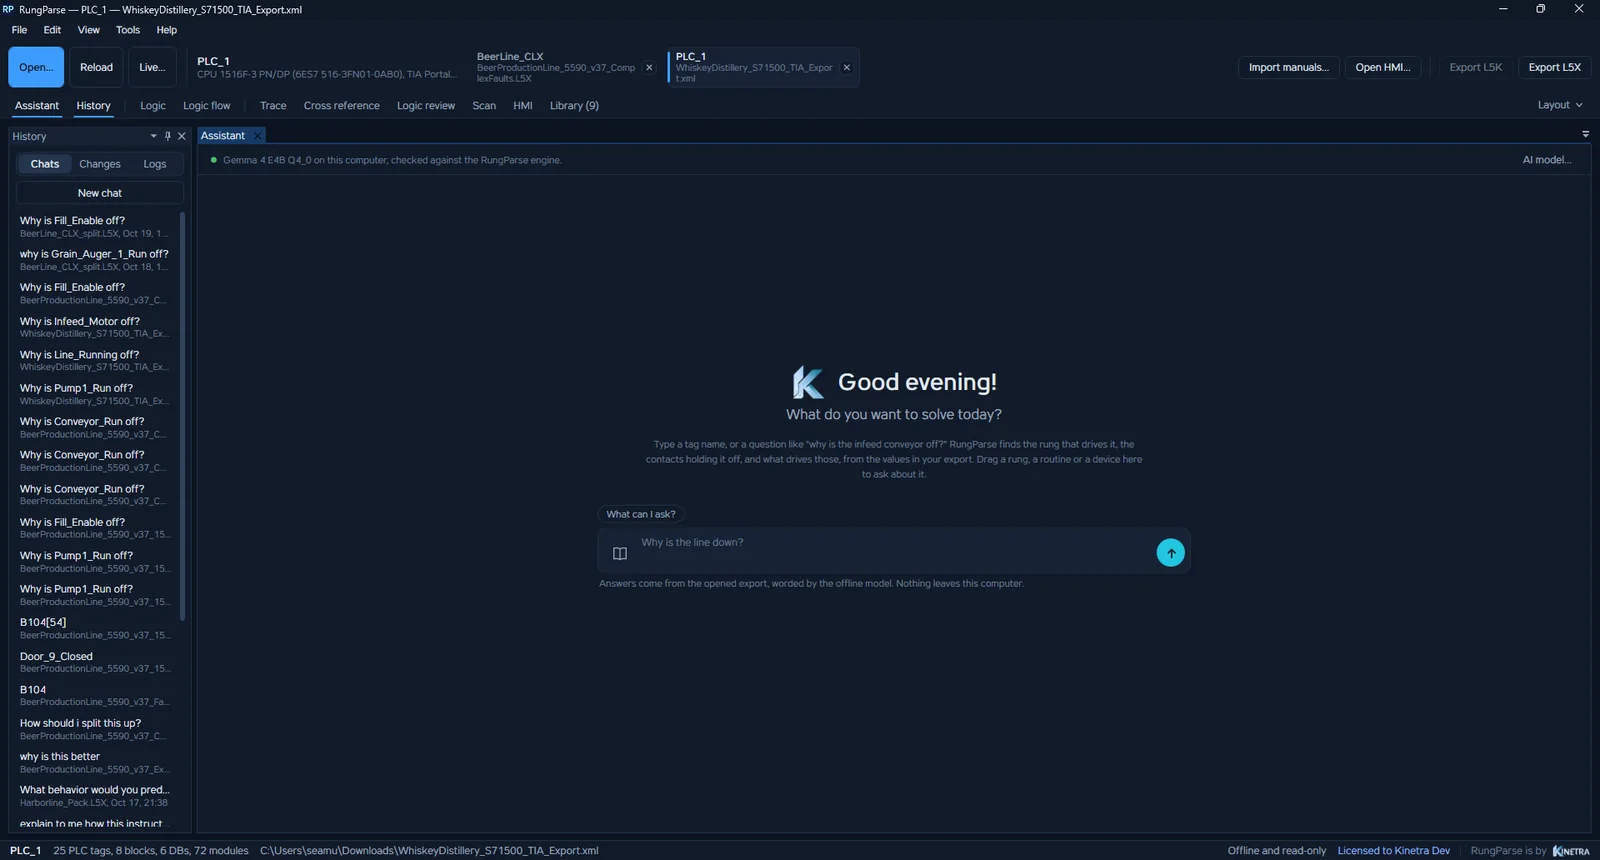Image resolution: width=1600 pixels, height=860 pixels.
Task: Click Export L5X button
Action: [x=1555, y=67]
